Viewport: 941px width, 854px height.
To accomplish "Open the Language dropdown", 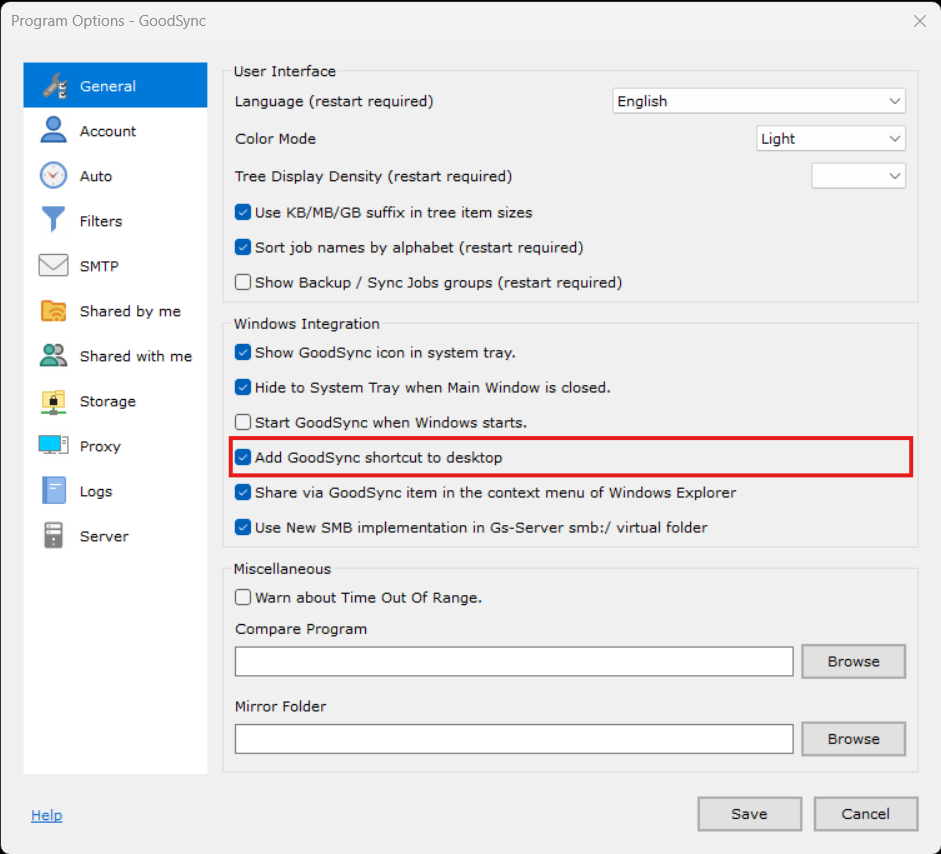I will pos(758,101).
